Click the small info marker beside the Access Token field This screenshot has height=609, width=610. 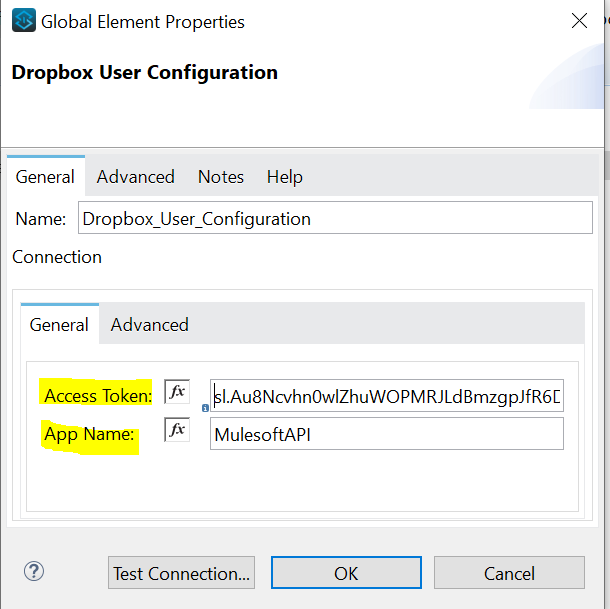205,407
